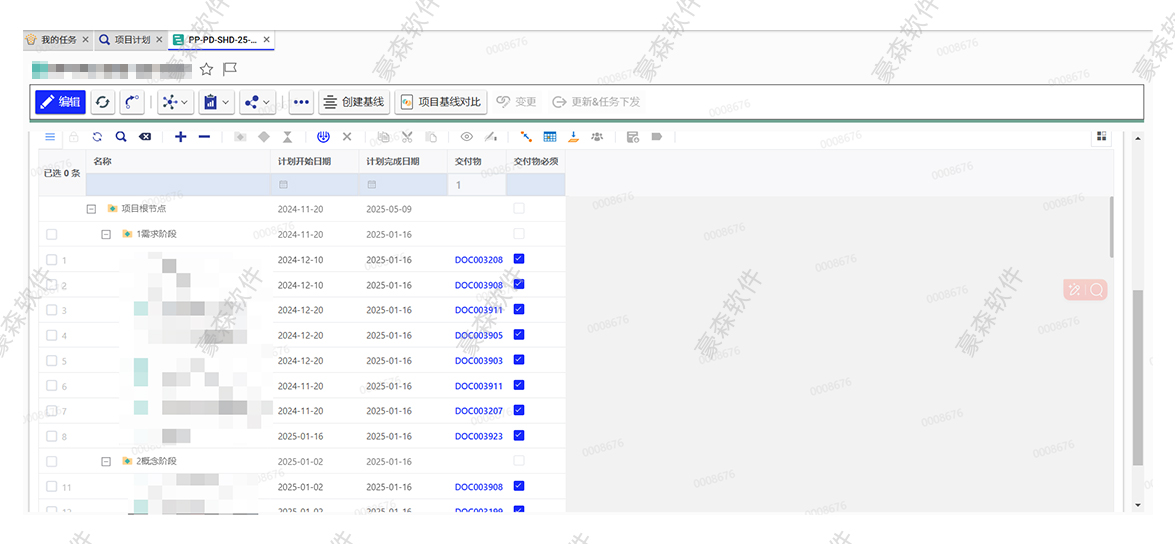Viewport: 1175px width, 544px height.
Task: Open the three-dots more actions menu
Action: (x=301, y=102)
